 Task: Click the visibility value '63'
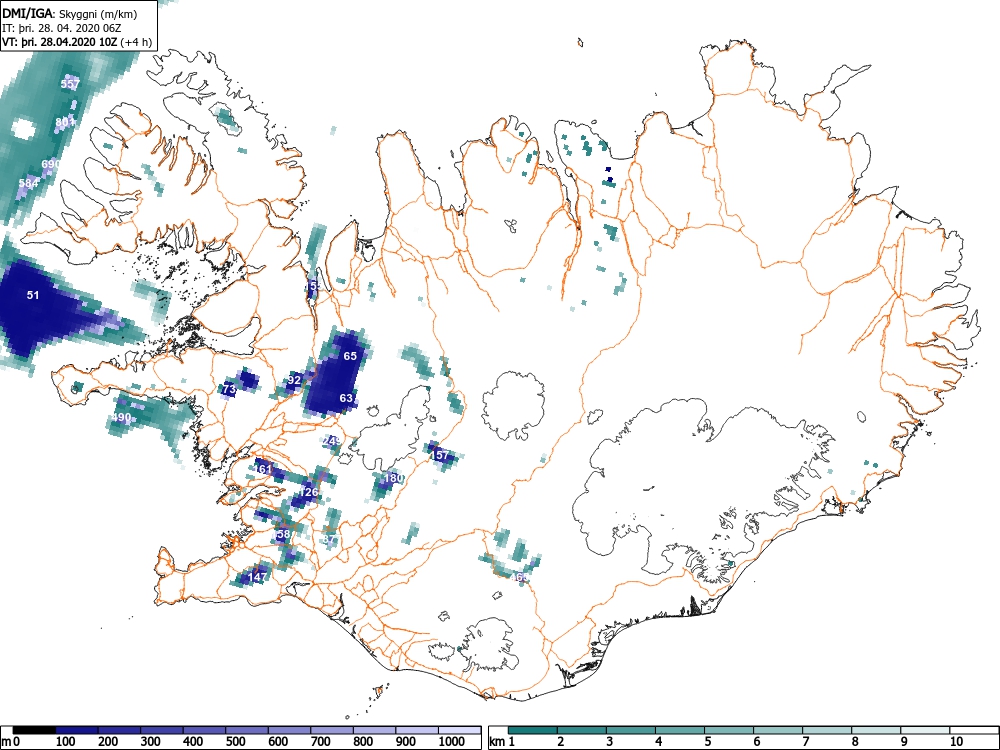[x=346, y=398]
